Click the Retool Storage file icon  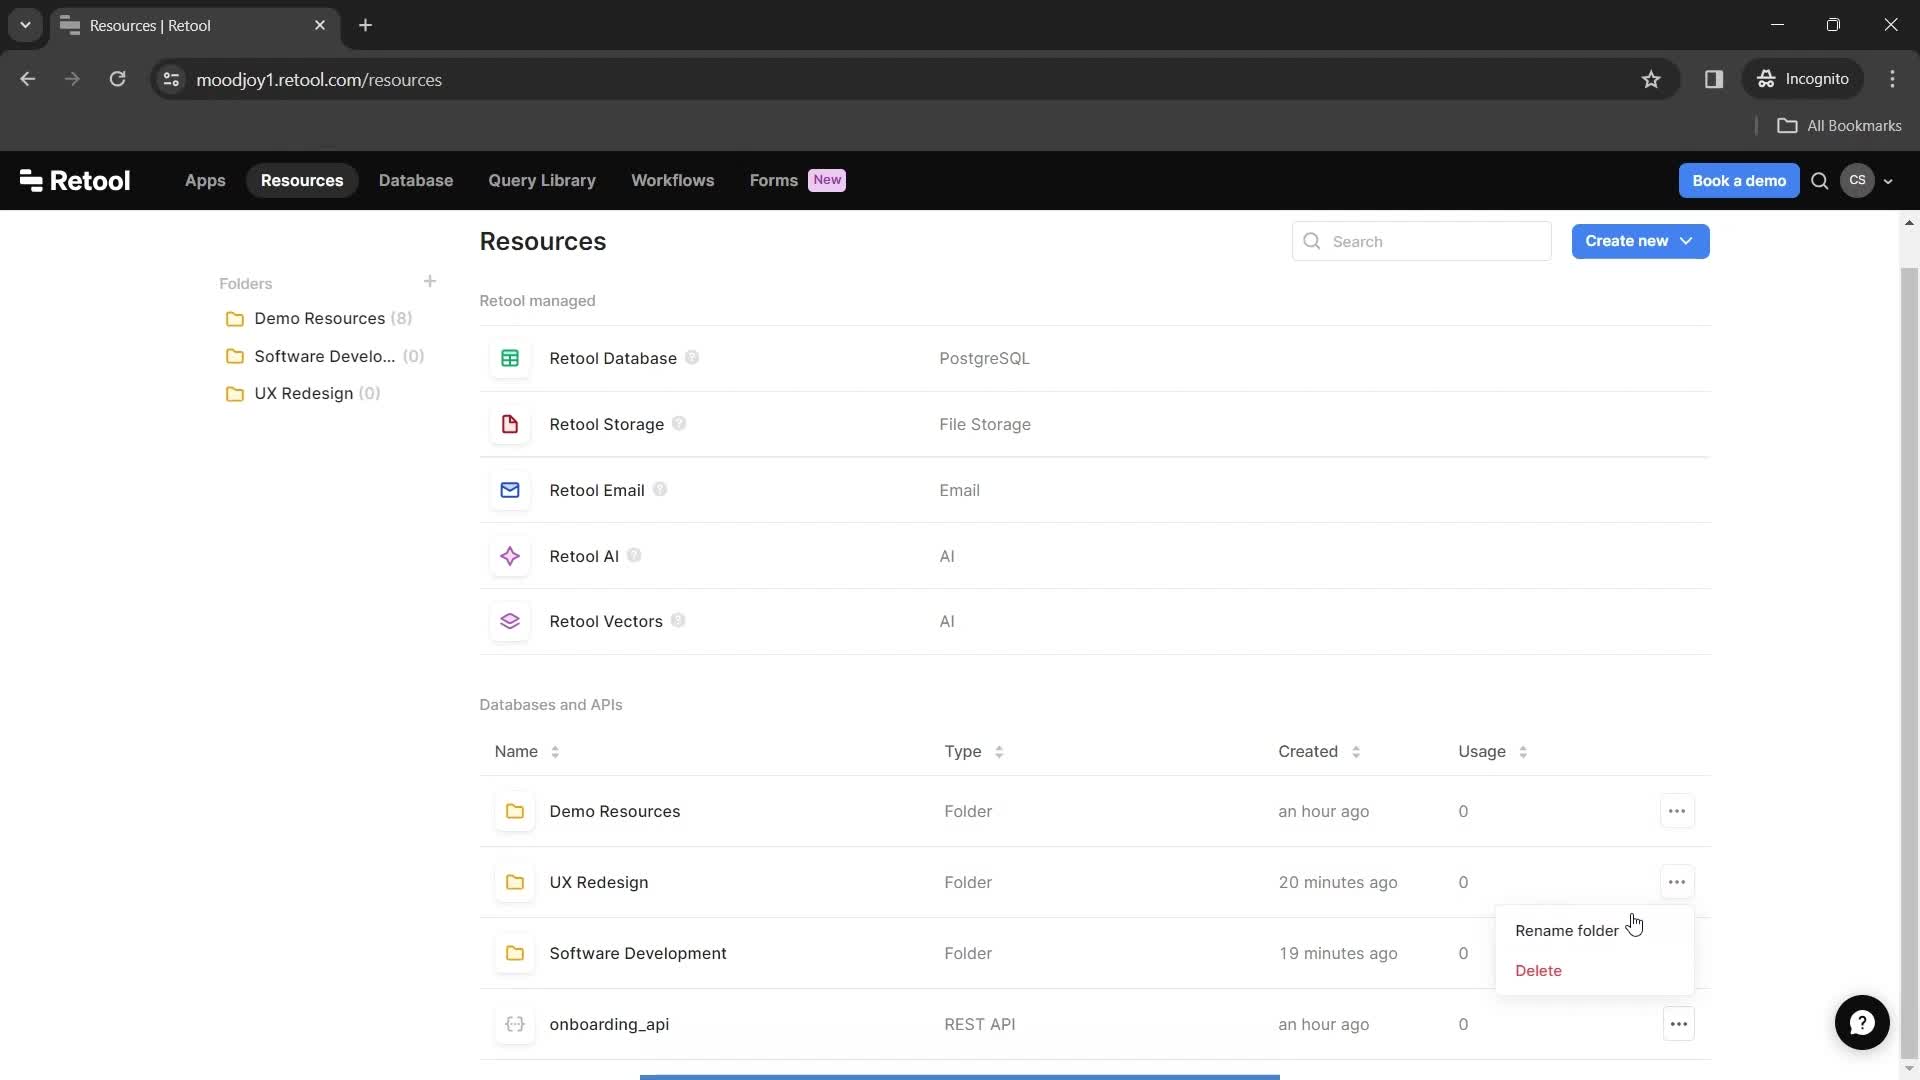click(509, 423)
